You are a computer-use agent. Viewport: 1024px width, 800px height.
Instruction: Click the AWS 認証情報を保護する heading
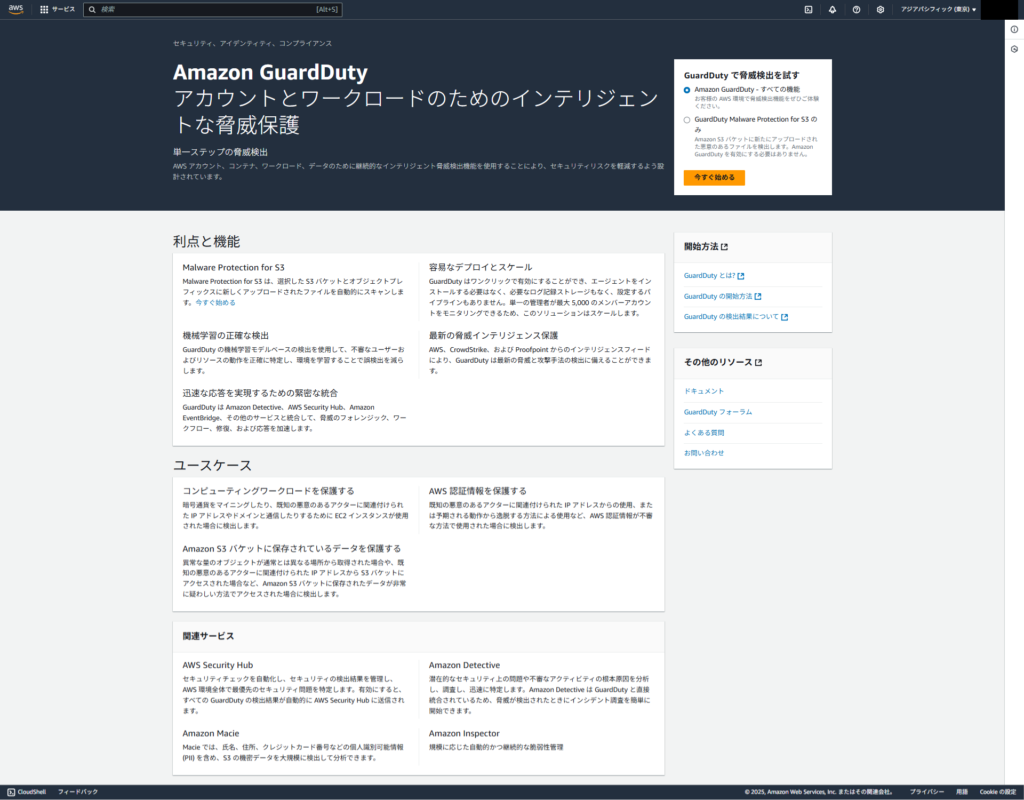477,491
